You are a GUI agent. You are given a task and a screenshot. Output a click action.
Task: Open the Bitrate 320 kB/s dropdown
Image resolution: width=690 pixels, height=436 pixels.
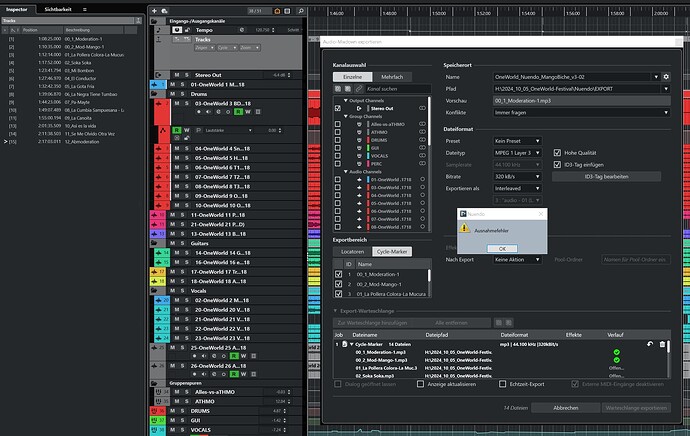coord(518,176)
